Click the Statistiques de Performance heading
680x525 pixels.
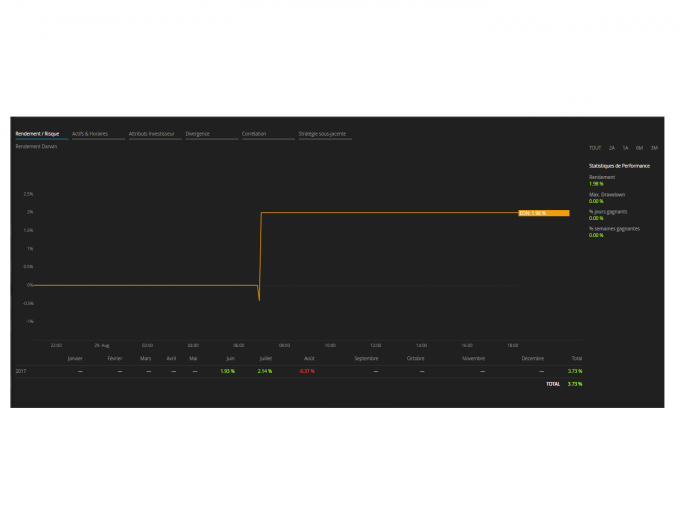(619, 166)
